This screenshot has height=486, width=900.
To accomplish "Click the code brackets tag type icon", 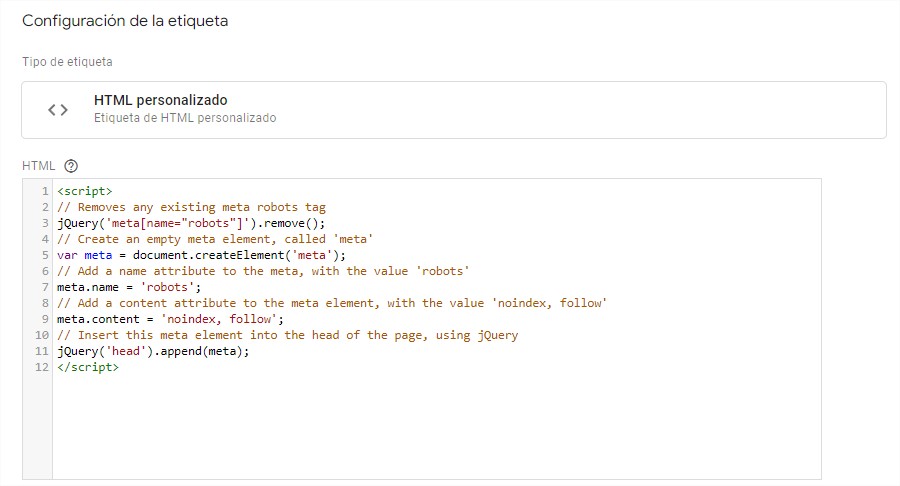I will [x=57, y=110].
